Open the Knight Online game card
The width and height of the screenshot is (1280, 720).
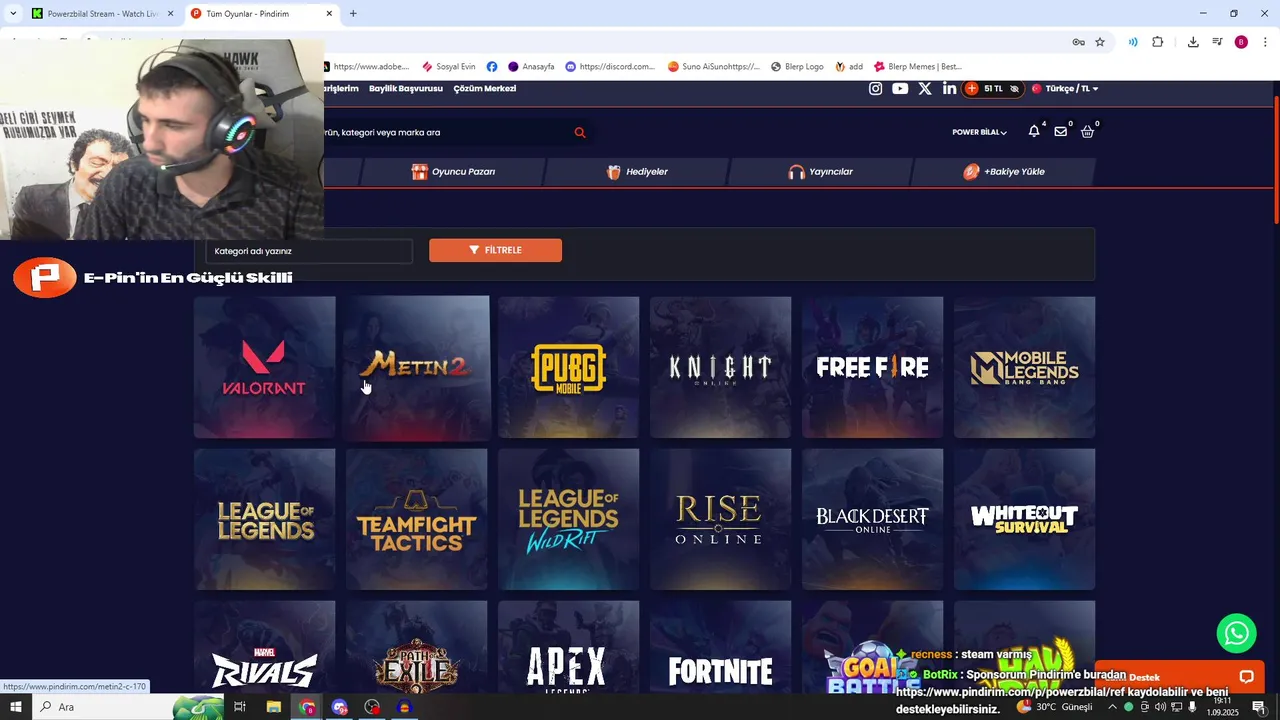pos(721,367)
